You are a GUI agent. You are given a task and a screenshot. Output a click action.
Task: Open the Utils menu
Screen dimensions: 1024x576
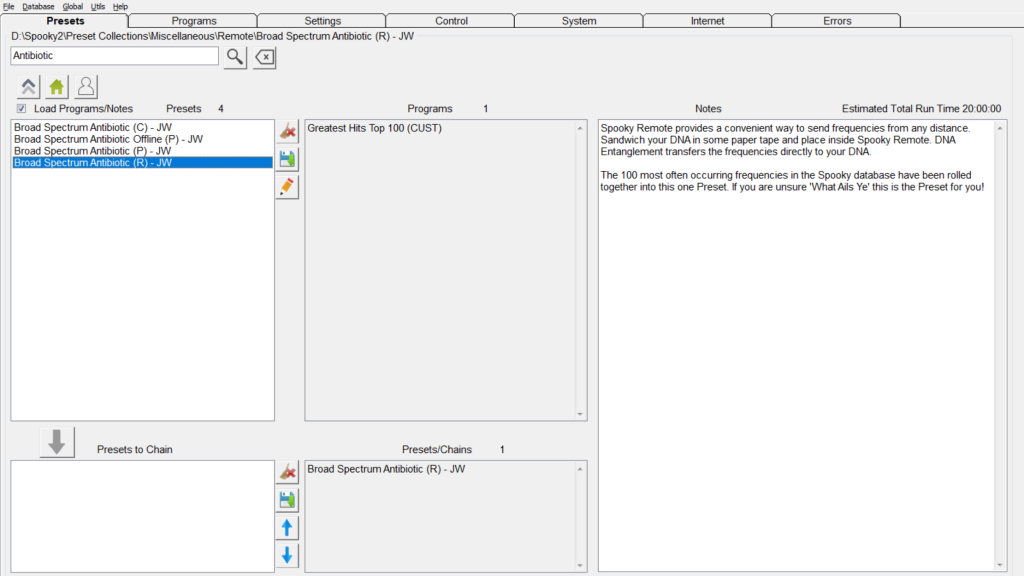click(98, 6)
